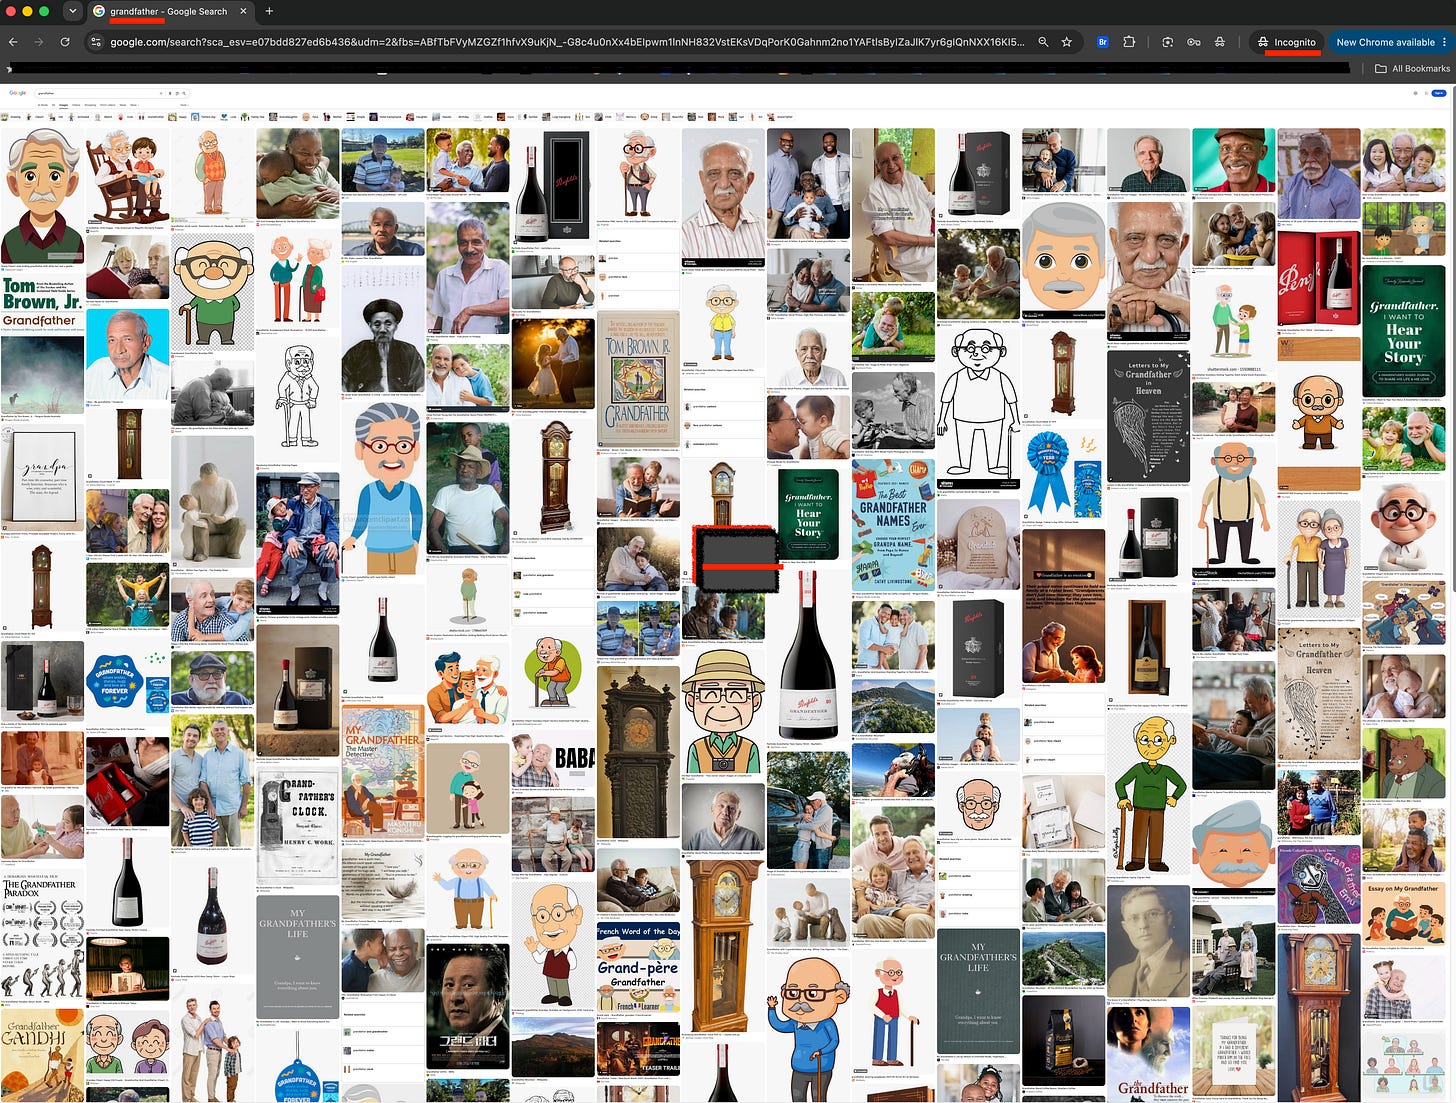Open My Grandfather the Master Detective cover
The image size is (1456, 1103).
pos(382,771)
